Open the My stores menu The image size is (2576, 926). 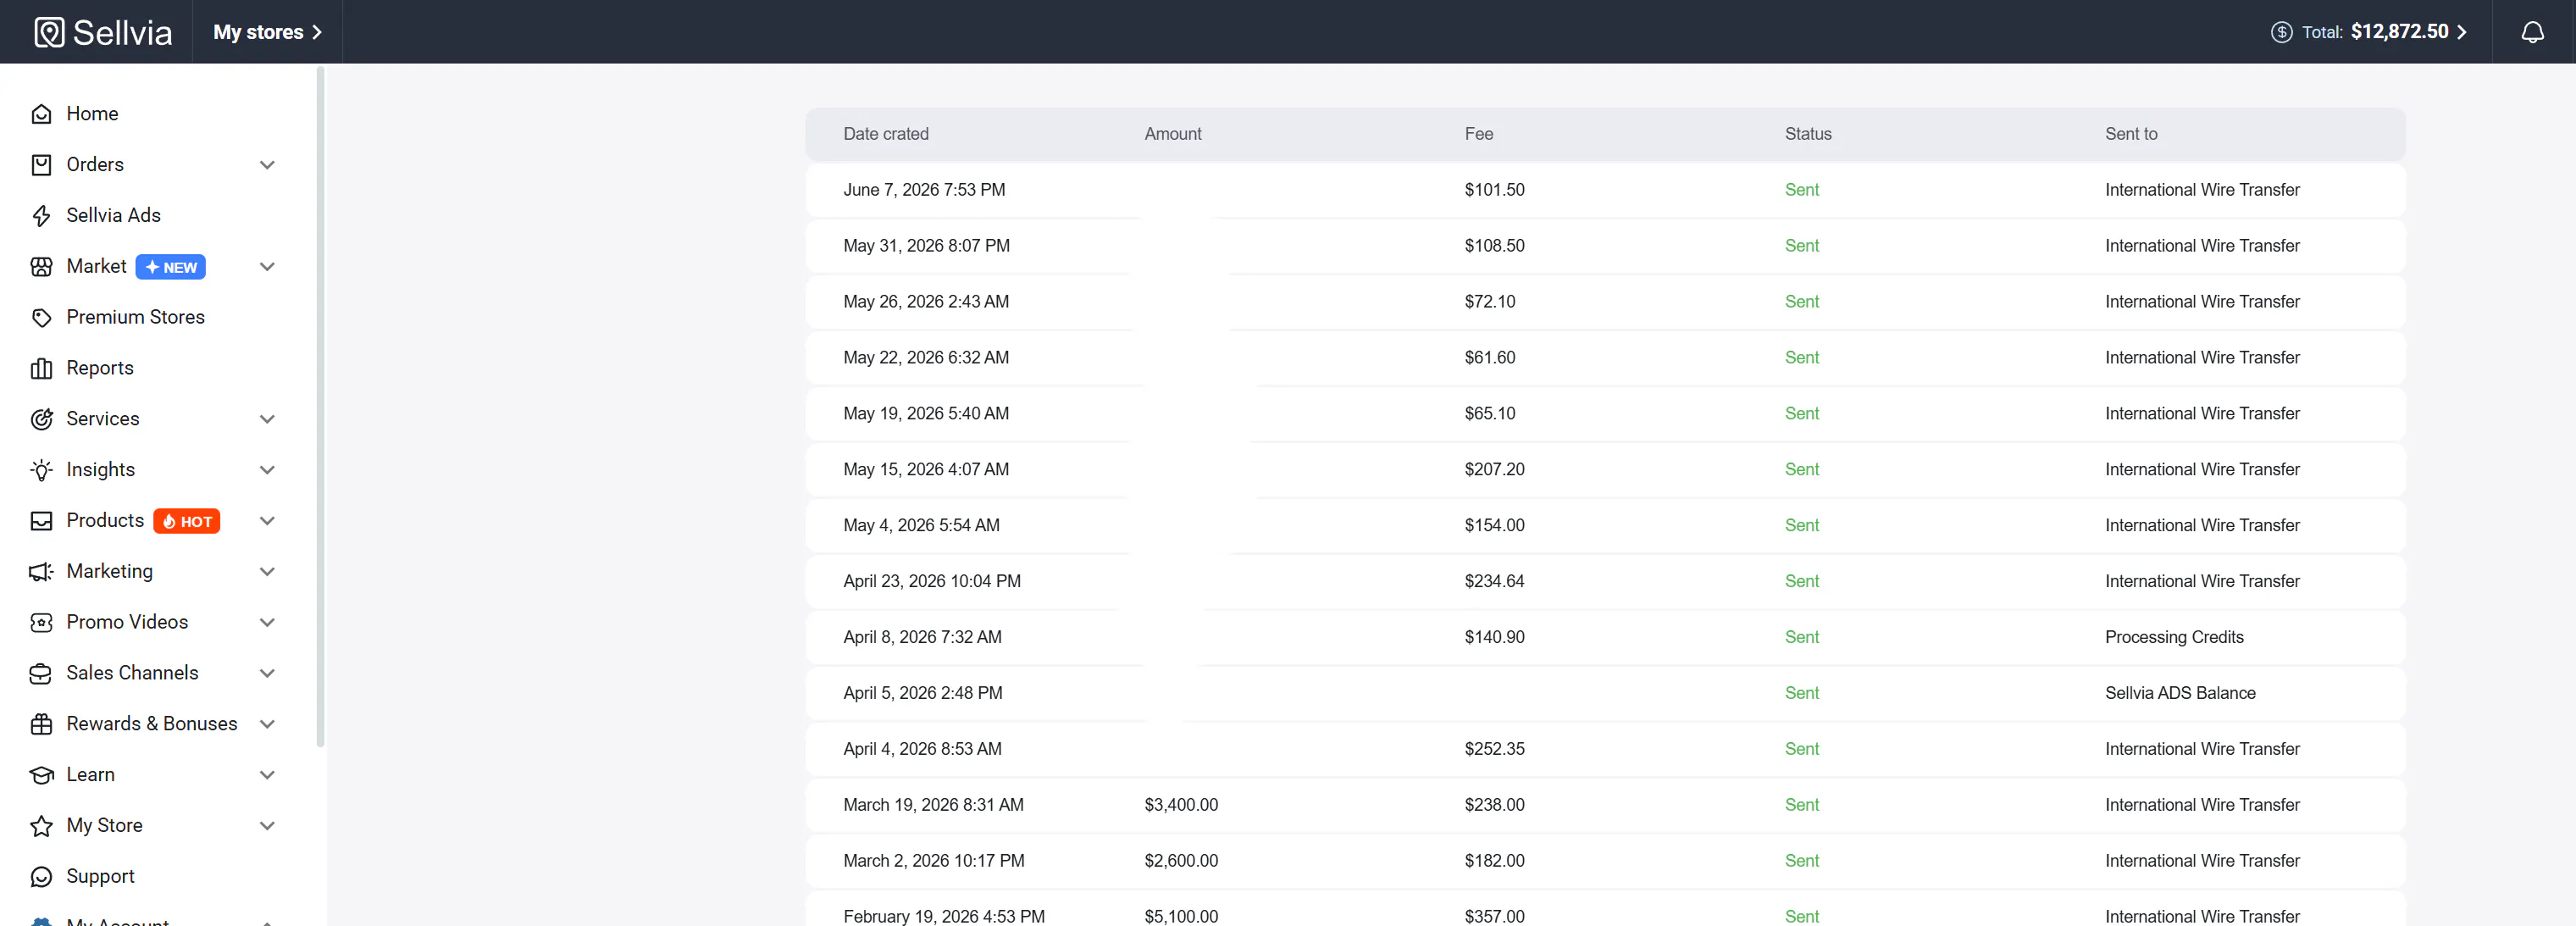point(267,32)
